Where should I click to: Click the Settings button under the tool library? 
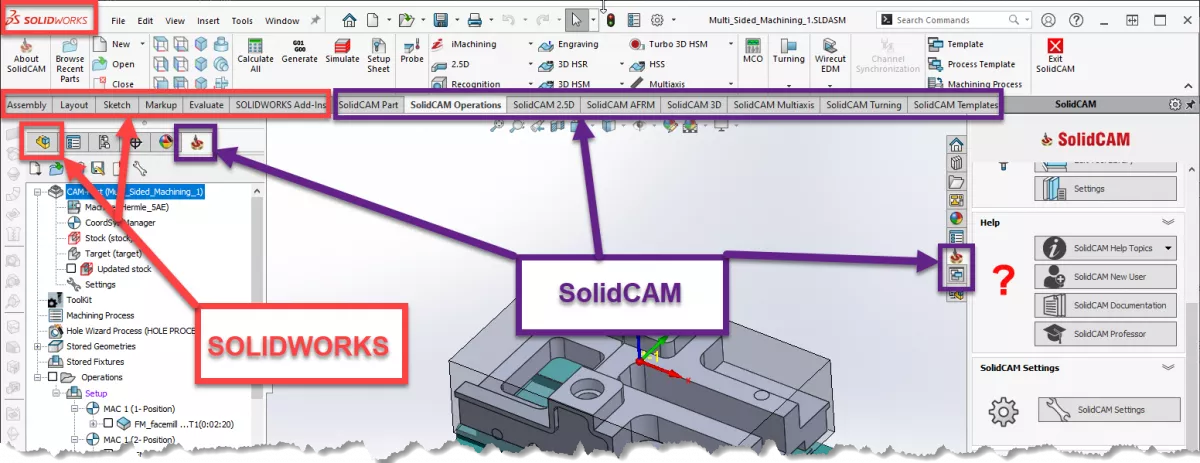pyautogui.click(x=1105, y=187)
